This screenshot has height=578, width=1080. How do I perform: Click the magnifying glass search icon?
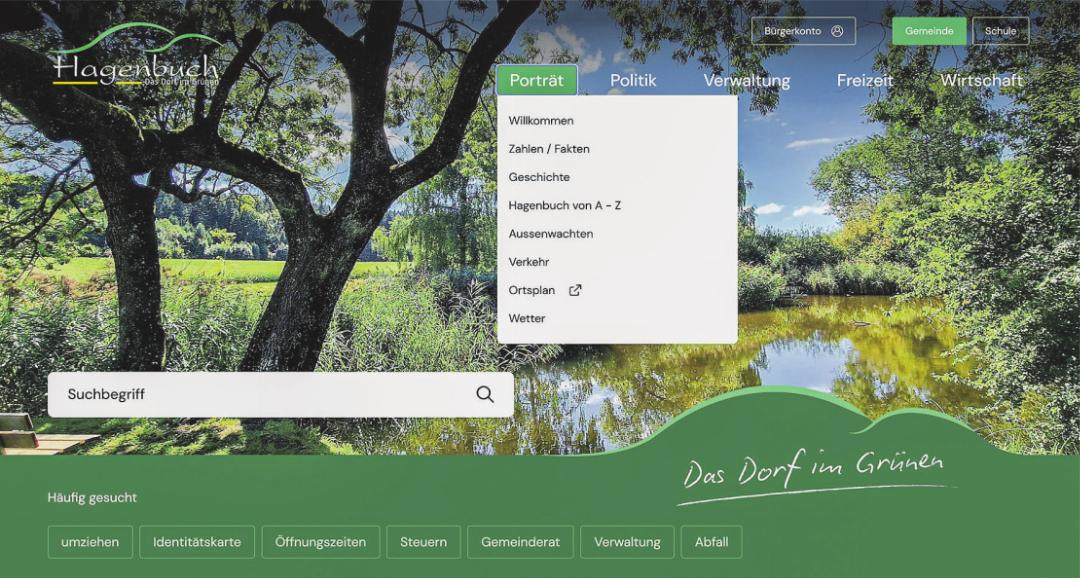485,394
